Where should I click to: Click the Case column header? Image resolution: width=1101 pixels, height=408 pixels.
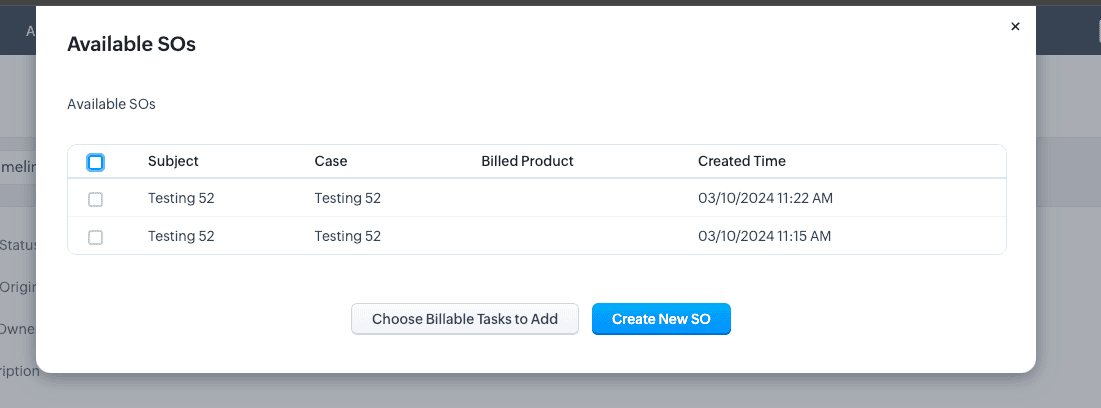point(331,161)
